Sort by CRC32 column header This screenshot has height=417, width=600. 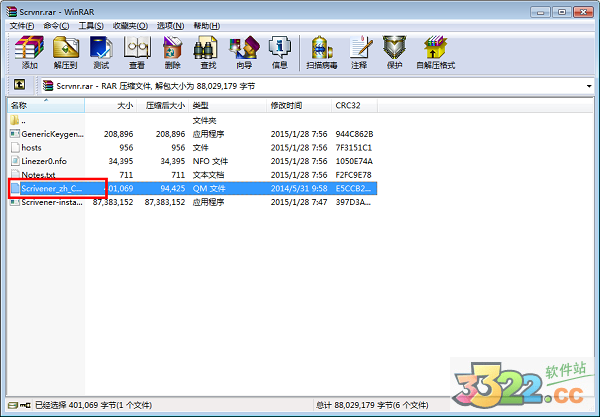354,105
